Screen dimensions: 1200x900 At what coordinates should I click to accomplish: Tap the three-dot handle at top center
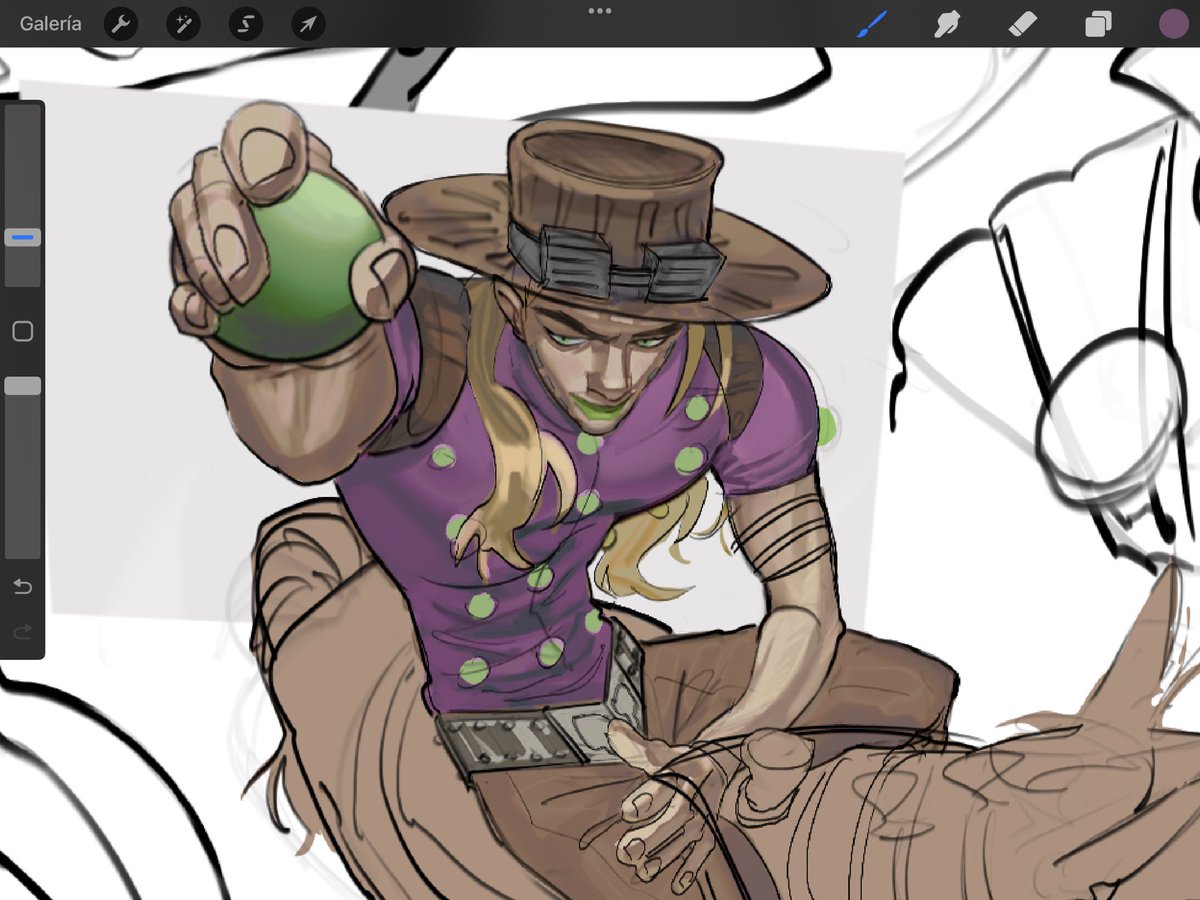click(x=600, y=10)
